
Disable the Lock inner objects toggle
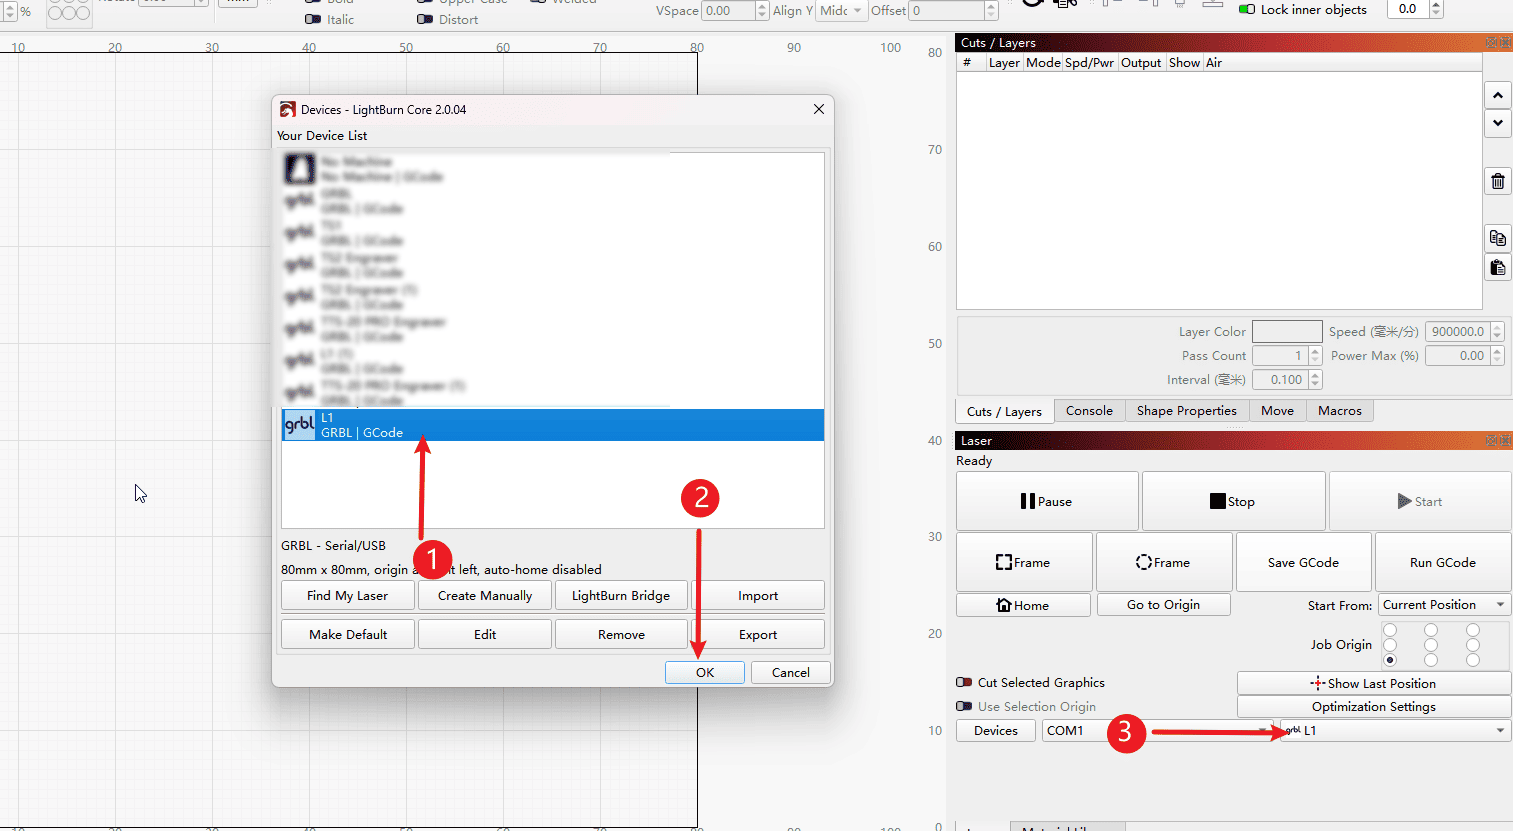[x=1247, y=9]
